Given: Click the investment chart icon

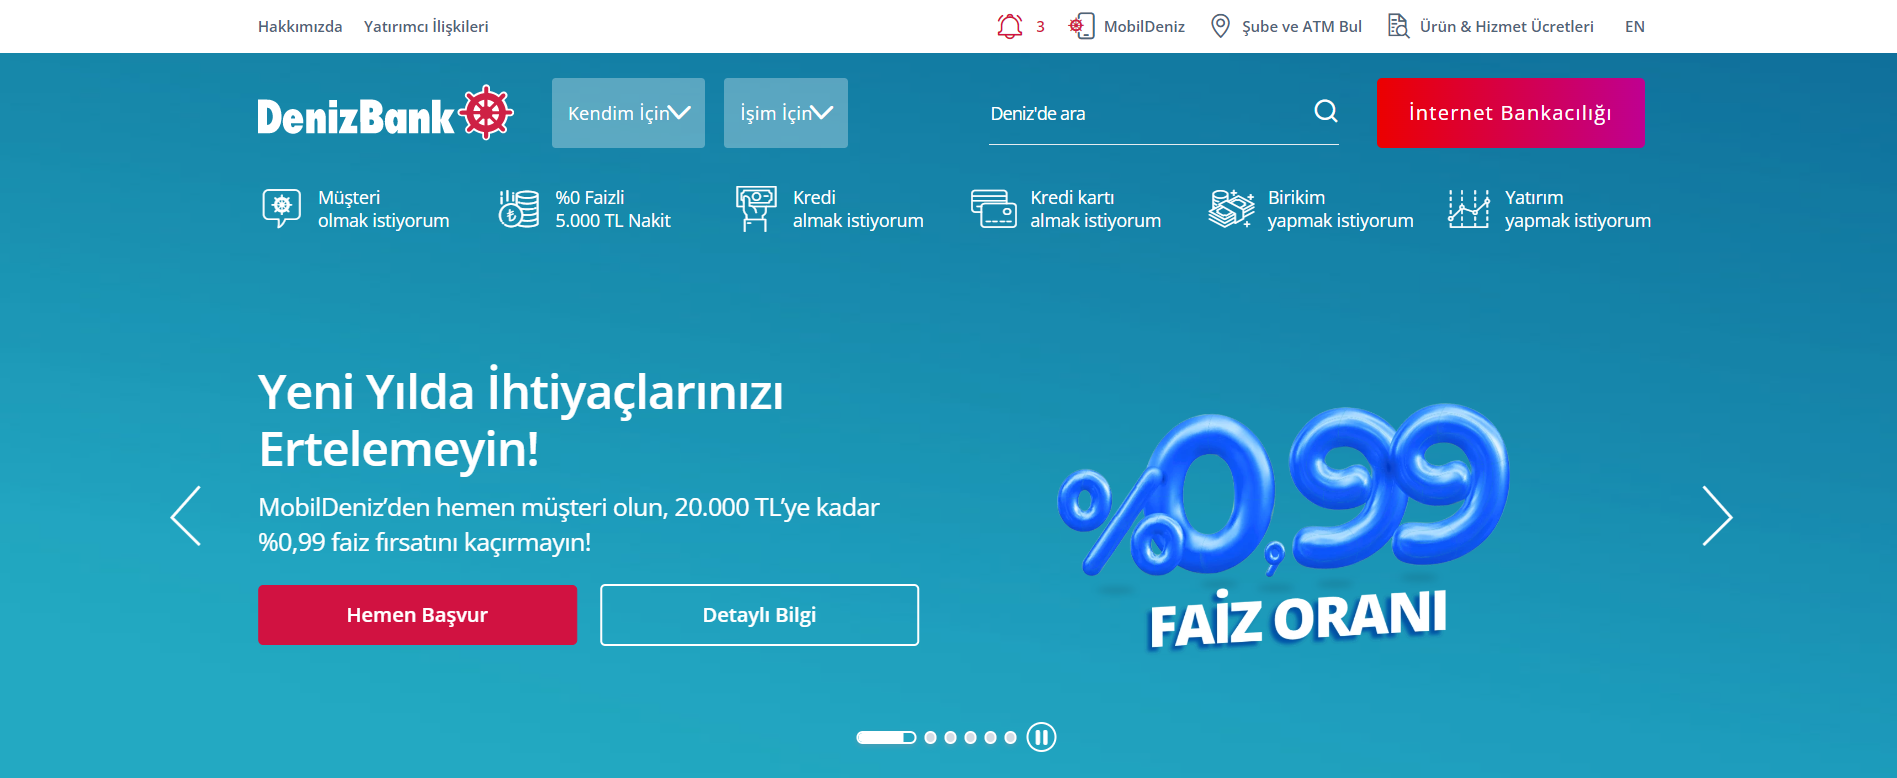Looking at the screenshot, I should (x=1469, y=208).
